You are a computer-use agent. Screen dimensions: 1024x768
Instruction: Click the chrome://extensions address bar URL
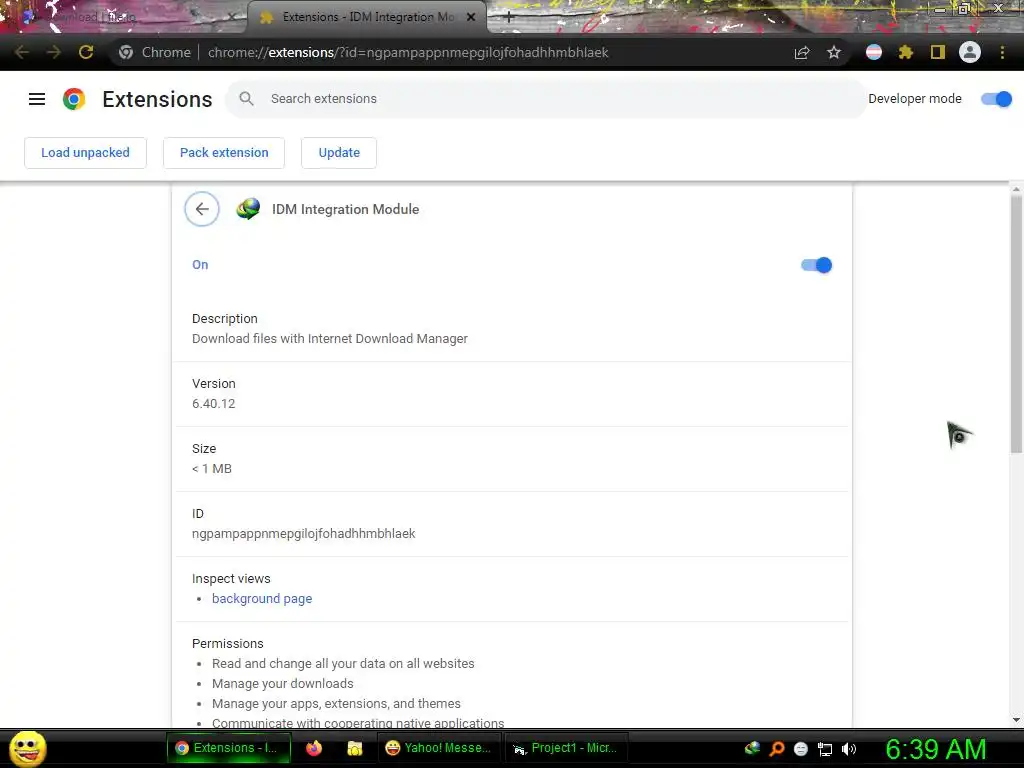pyautogui.click(x=408, y=52)
